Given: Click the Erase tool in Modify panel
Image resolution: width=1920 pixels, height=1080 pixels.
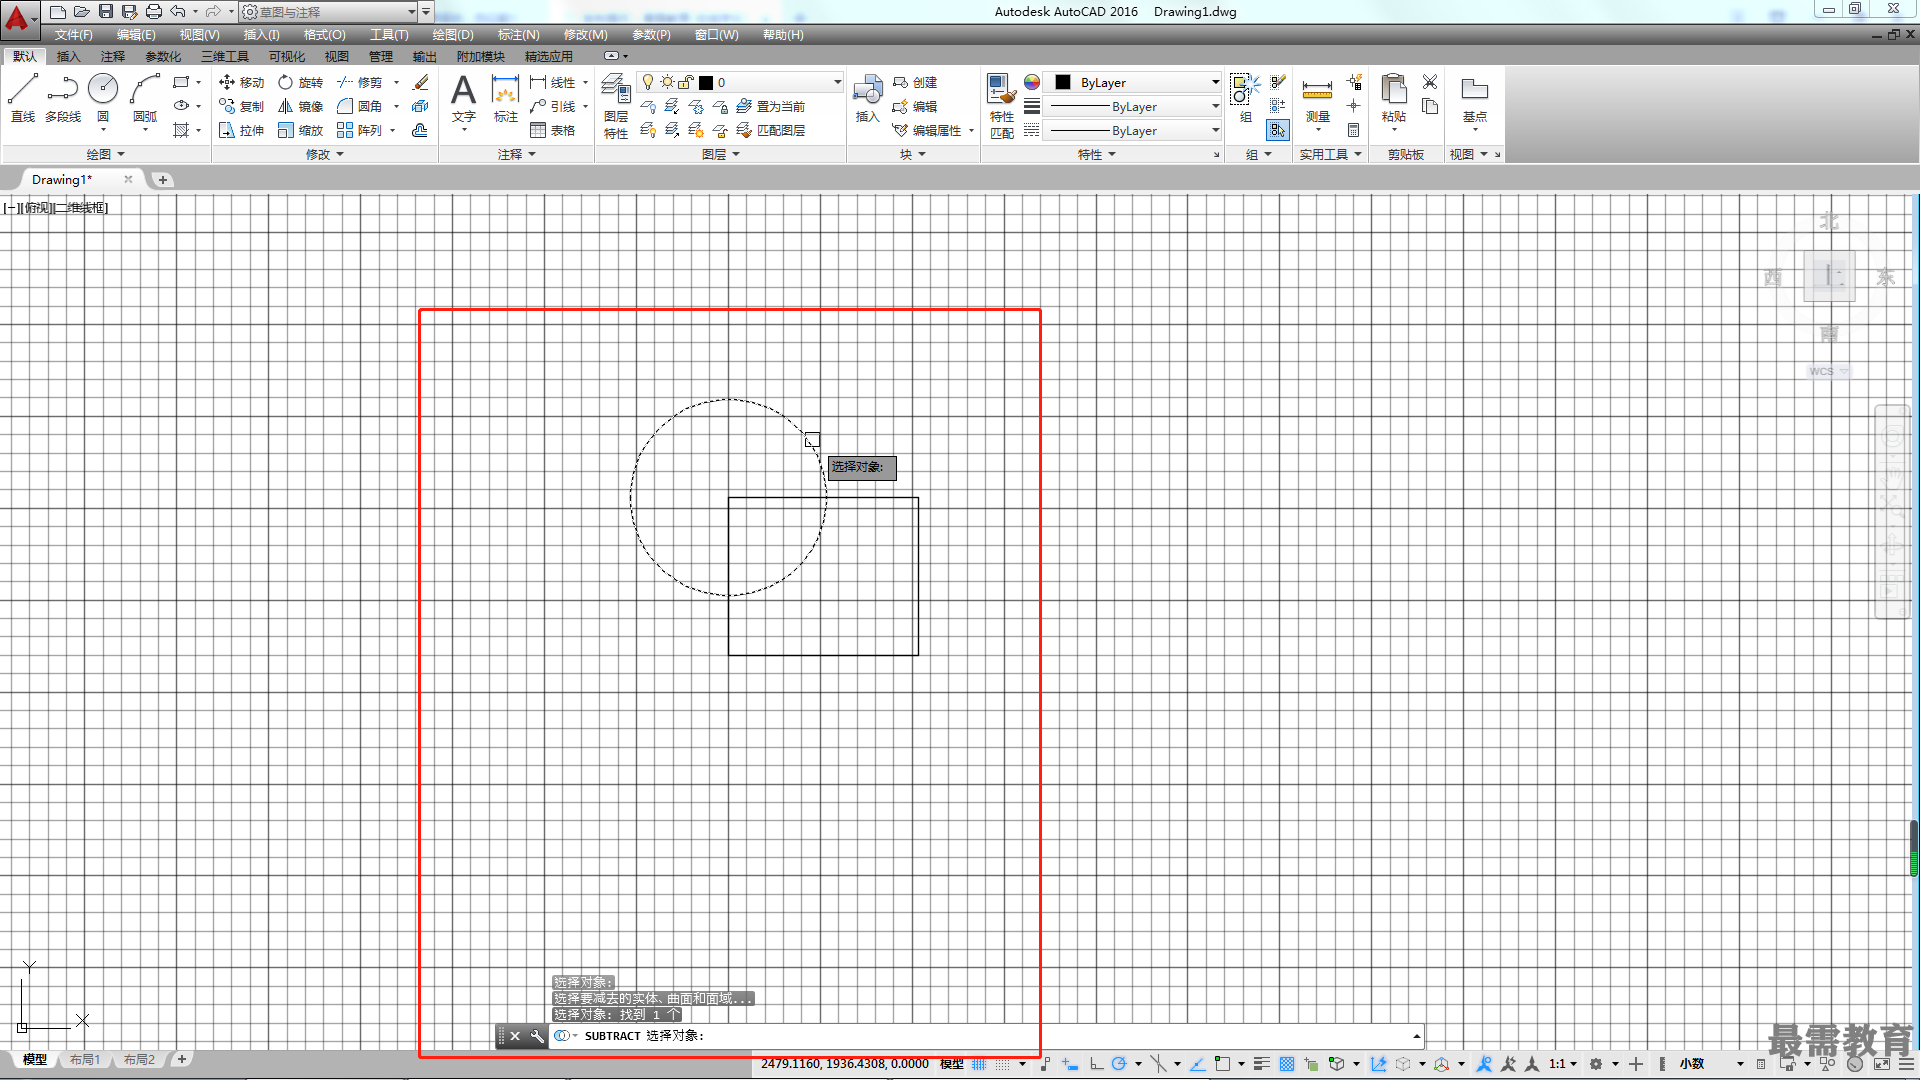Looking at the screenshot, I should point(421,82).
